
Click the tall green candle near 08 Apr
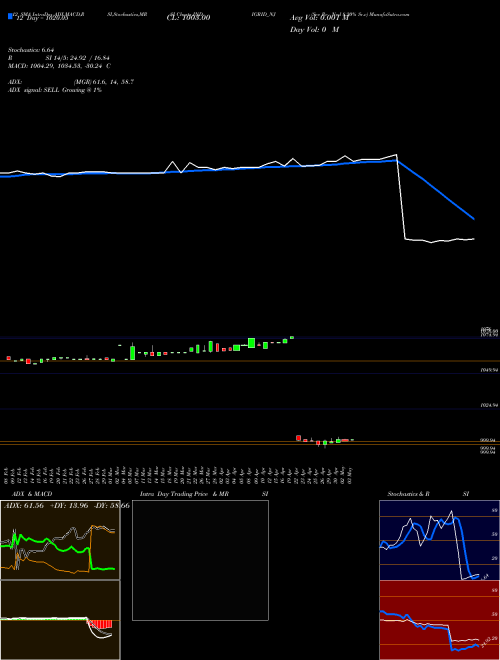[251, 343]
